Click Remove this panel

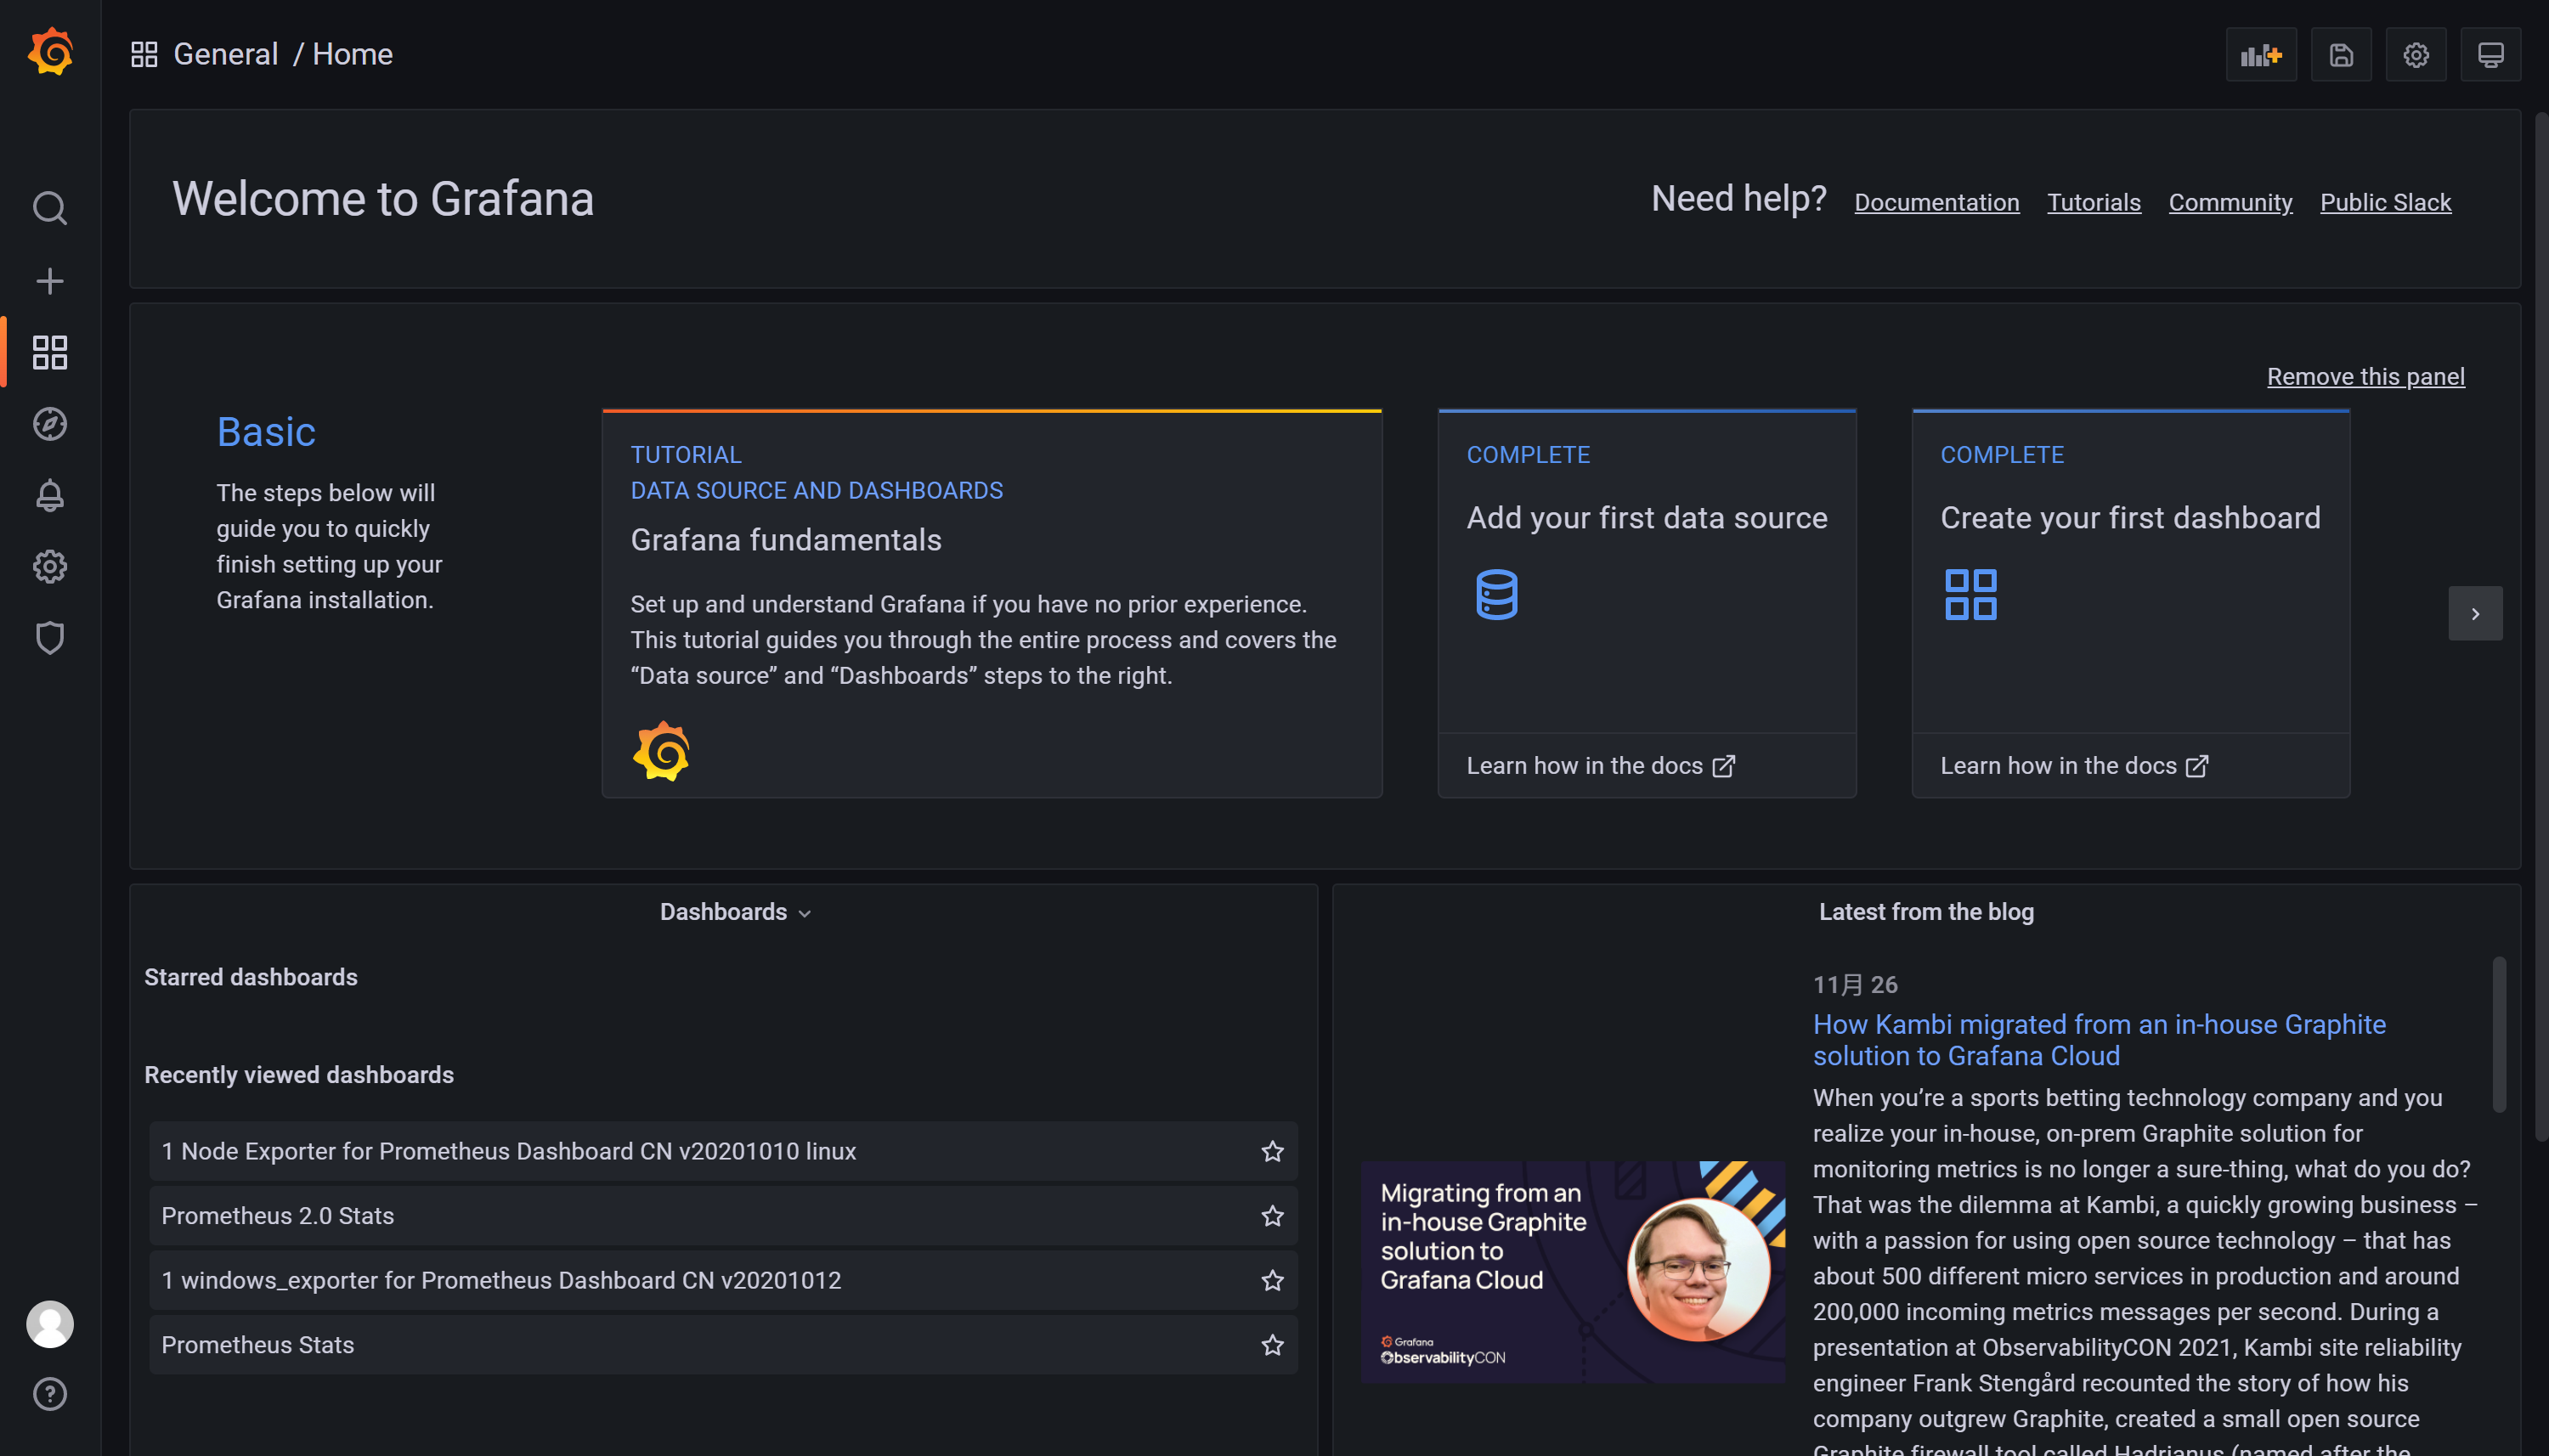click(x=2365, y=376)
